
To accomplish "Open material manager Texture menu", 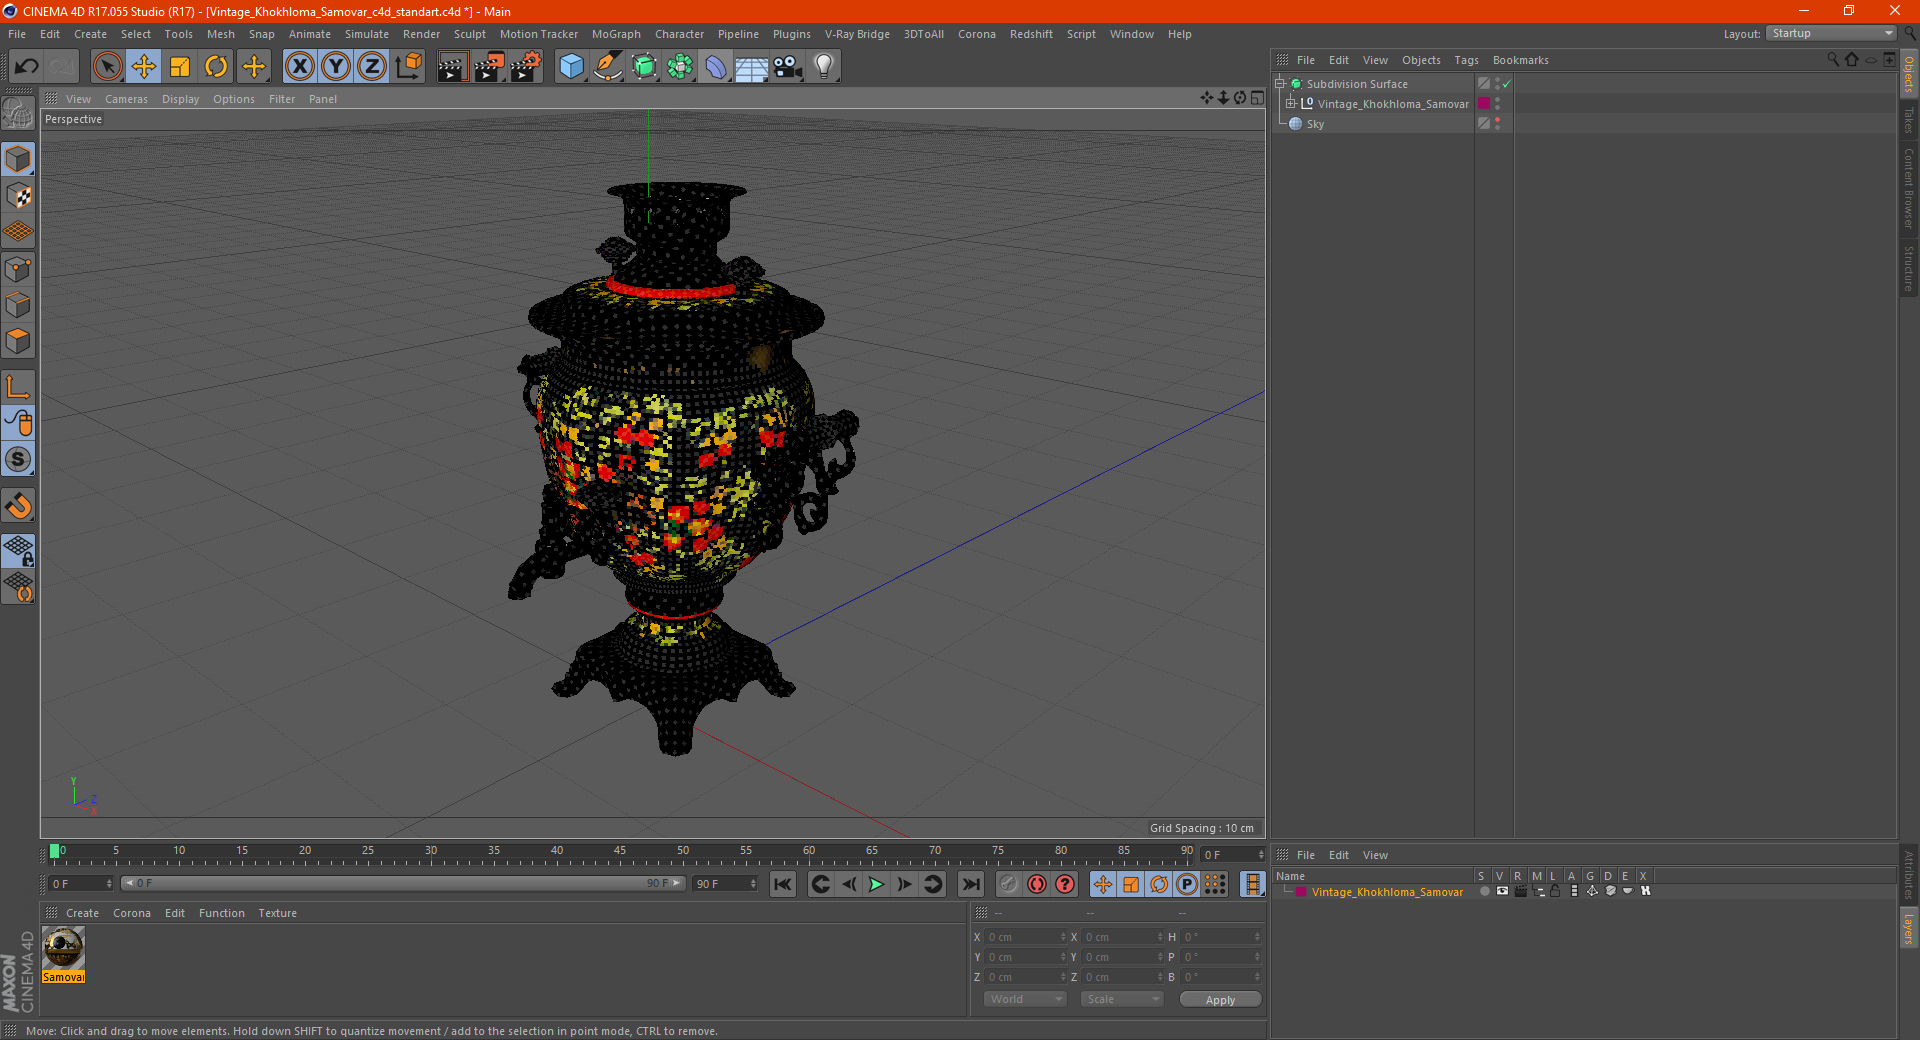I will (277, 913).
